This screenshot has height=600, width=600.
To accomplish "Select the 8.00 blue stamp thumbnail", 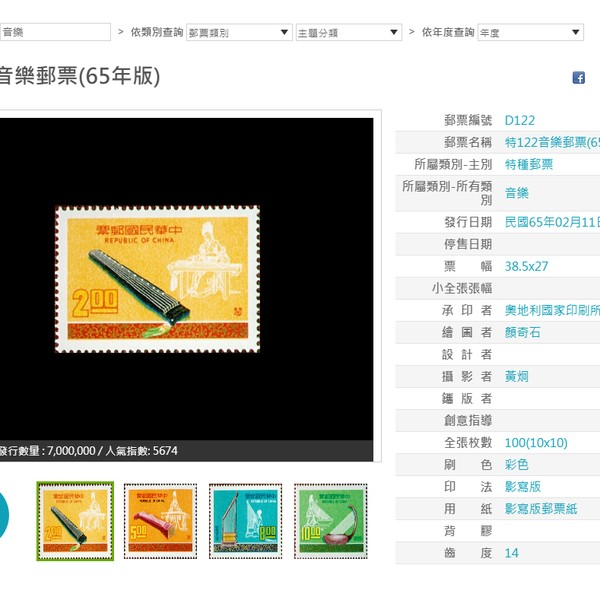I will point(246,521).
